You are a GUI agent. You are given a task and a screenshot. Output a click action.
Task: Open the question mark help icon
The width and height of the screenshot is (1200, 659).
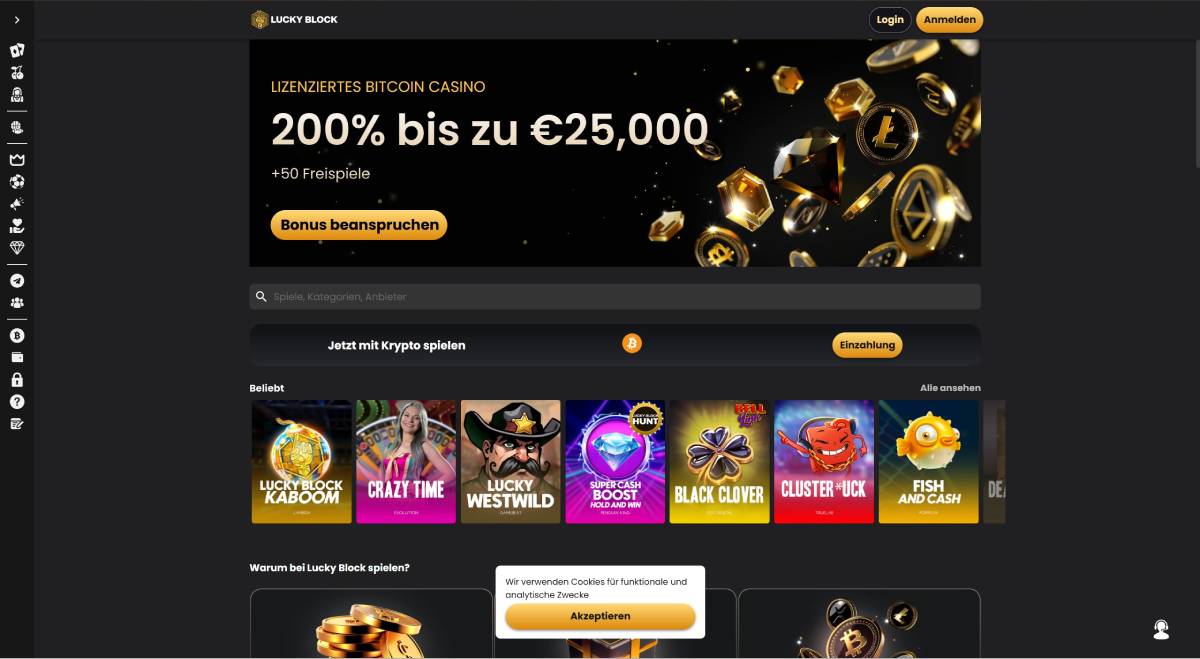click(17, 402)
